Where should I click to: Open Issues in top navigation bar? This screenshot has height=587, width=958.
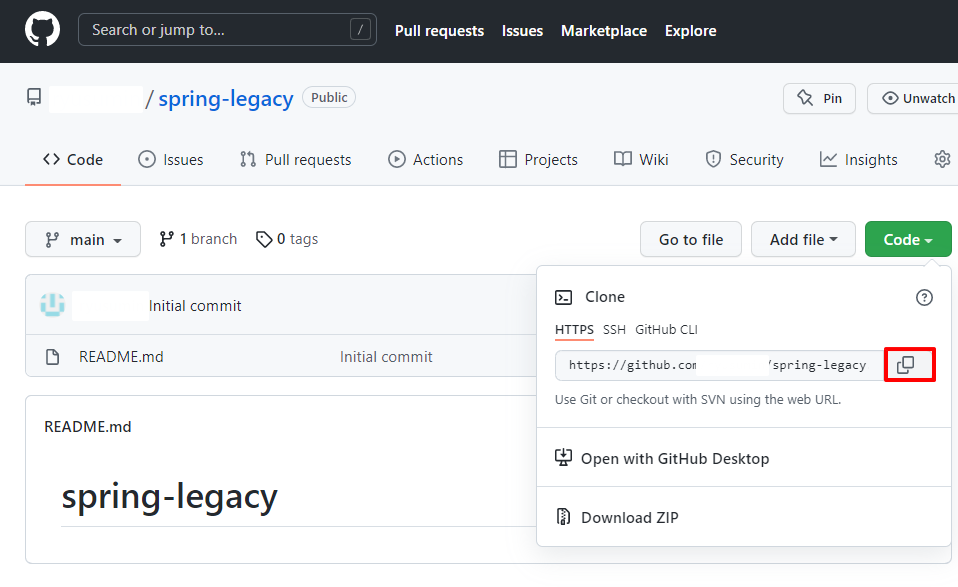click(522, 31)
